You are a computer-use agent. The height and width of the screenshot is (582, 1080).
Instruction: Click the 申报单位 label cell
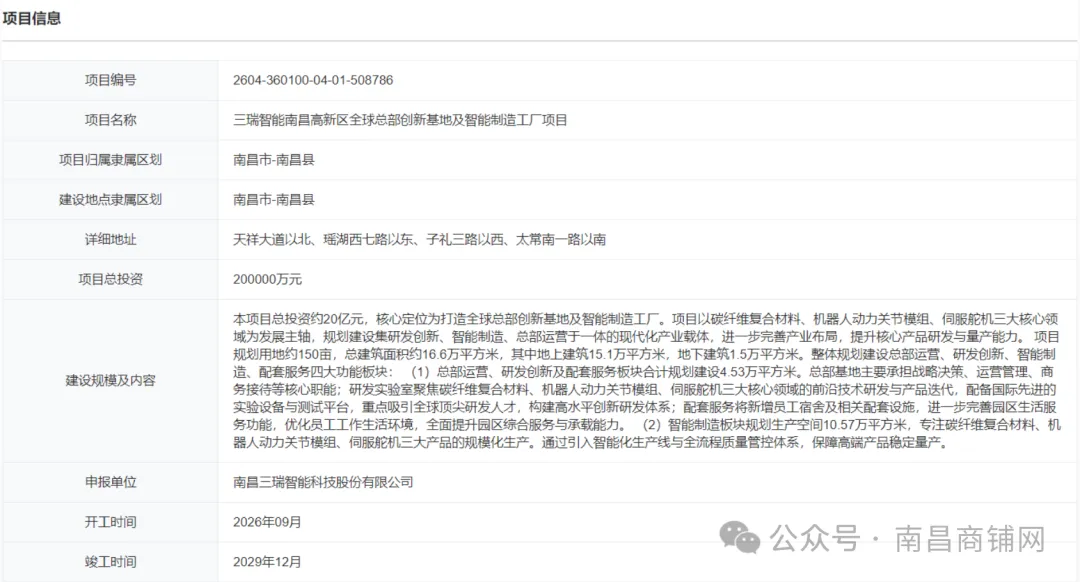tap(110, 482)
